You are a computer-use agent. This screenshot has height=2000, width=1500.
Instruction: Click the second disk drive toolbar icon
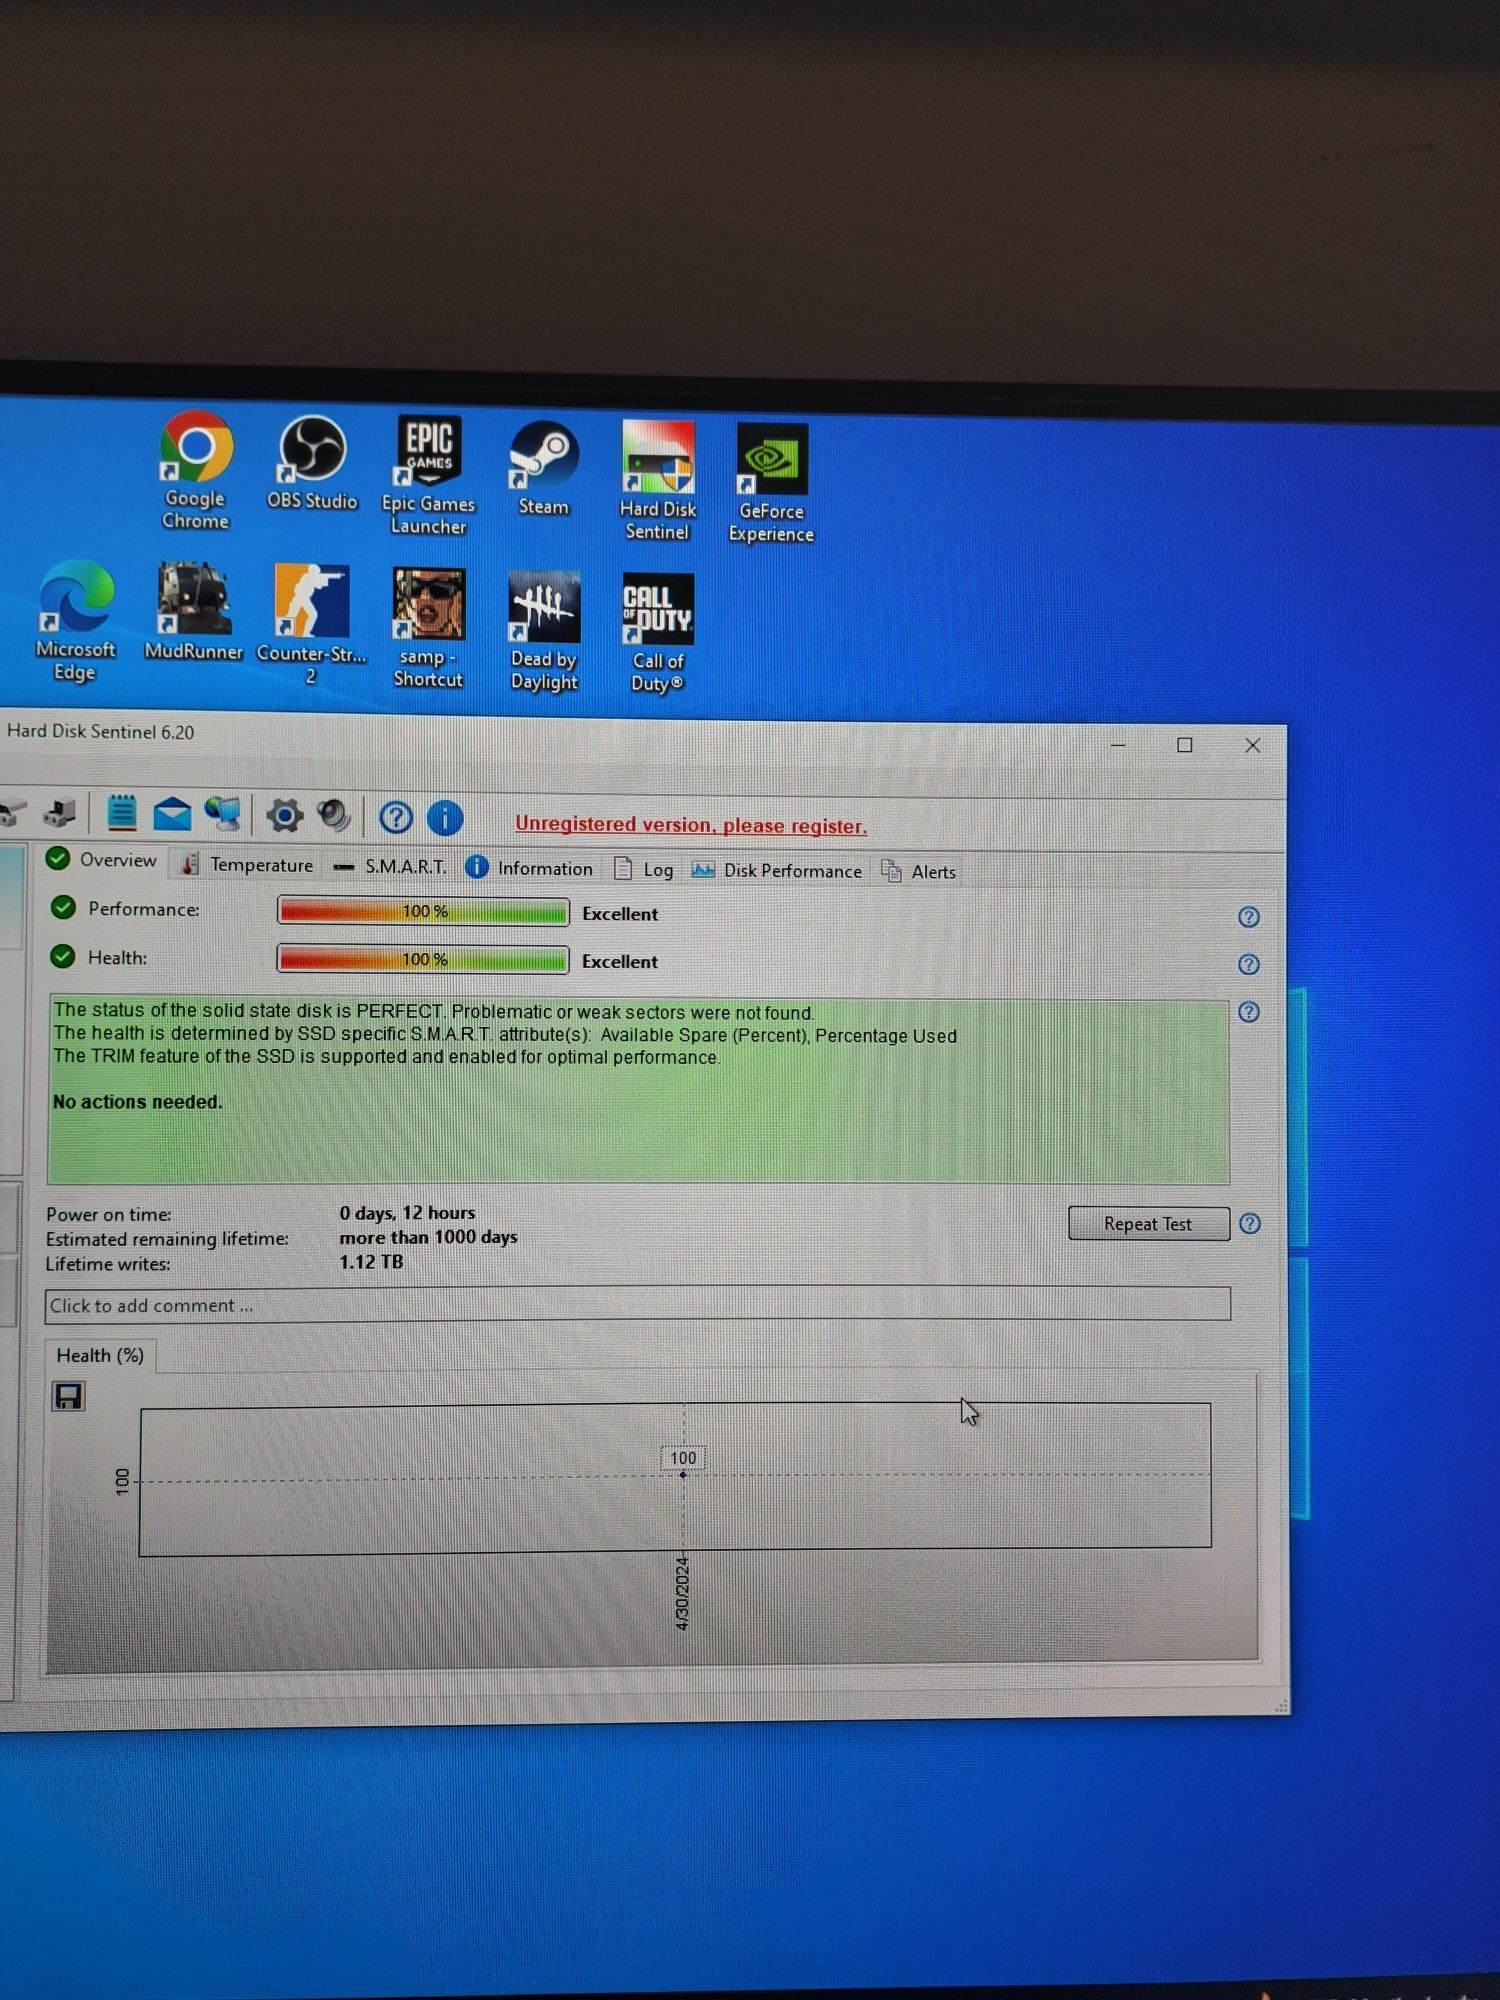[60, 813]
